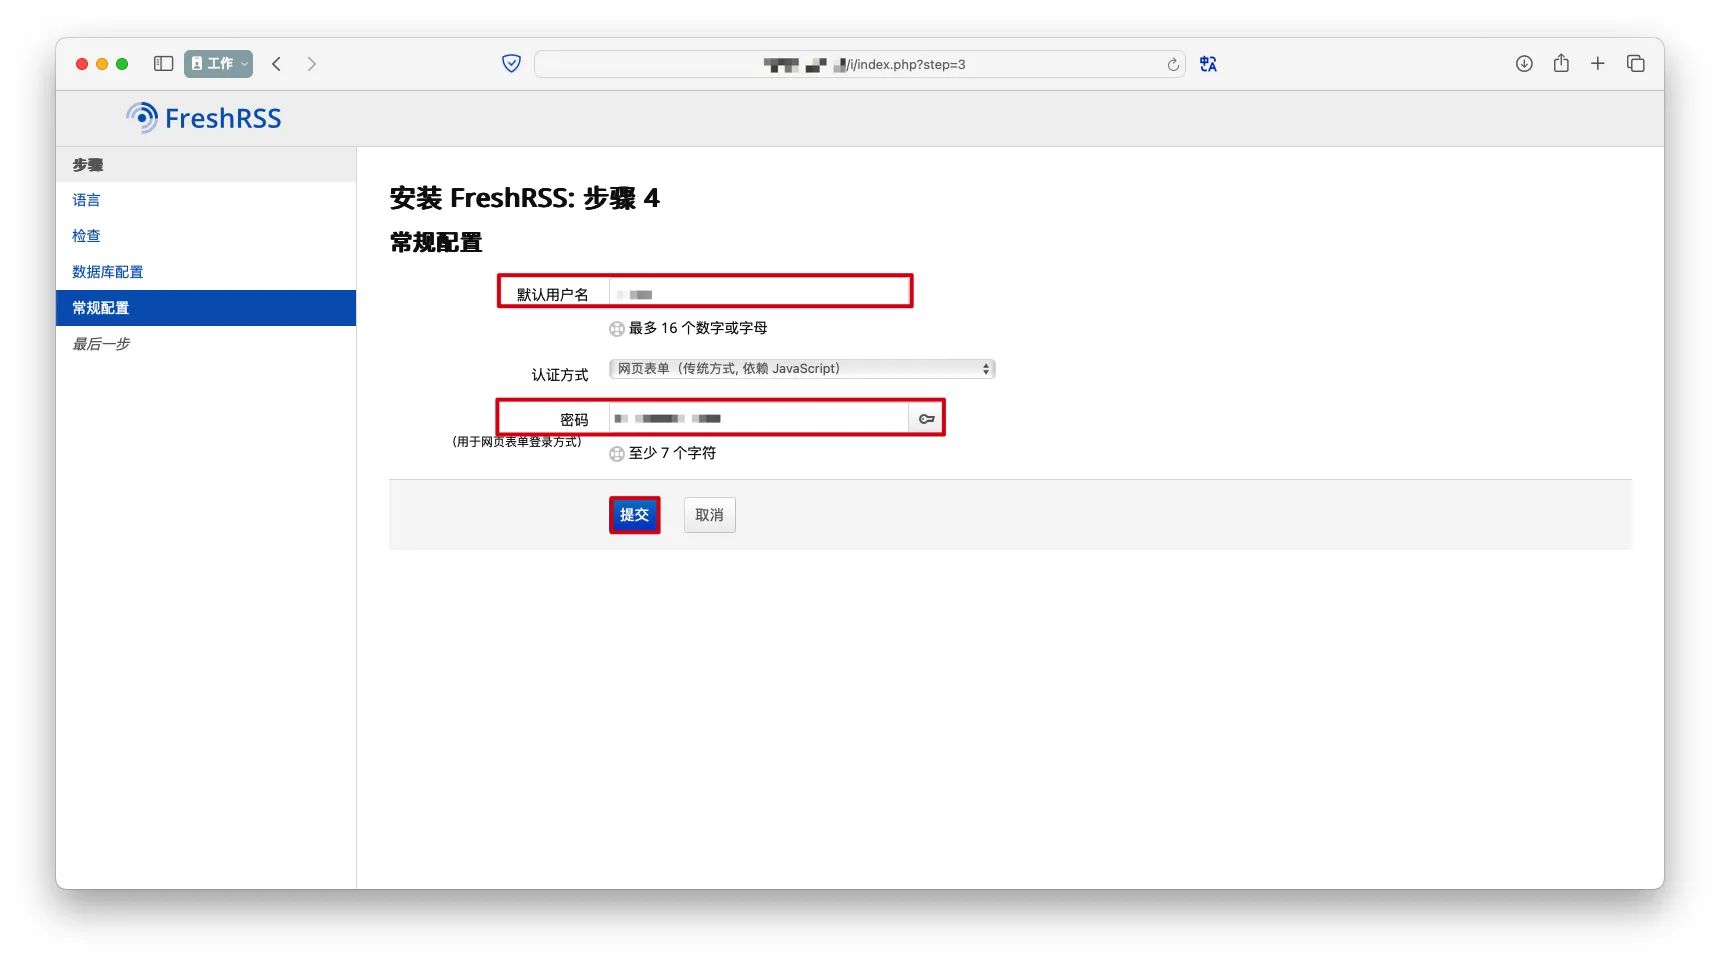Open the 认证方式 authentication dropdown
1720x963 pixels.
[x=802, y=369]
